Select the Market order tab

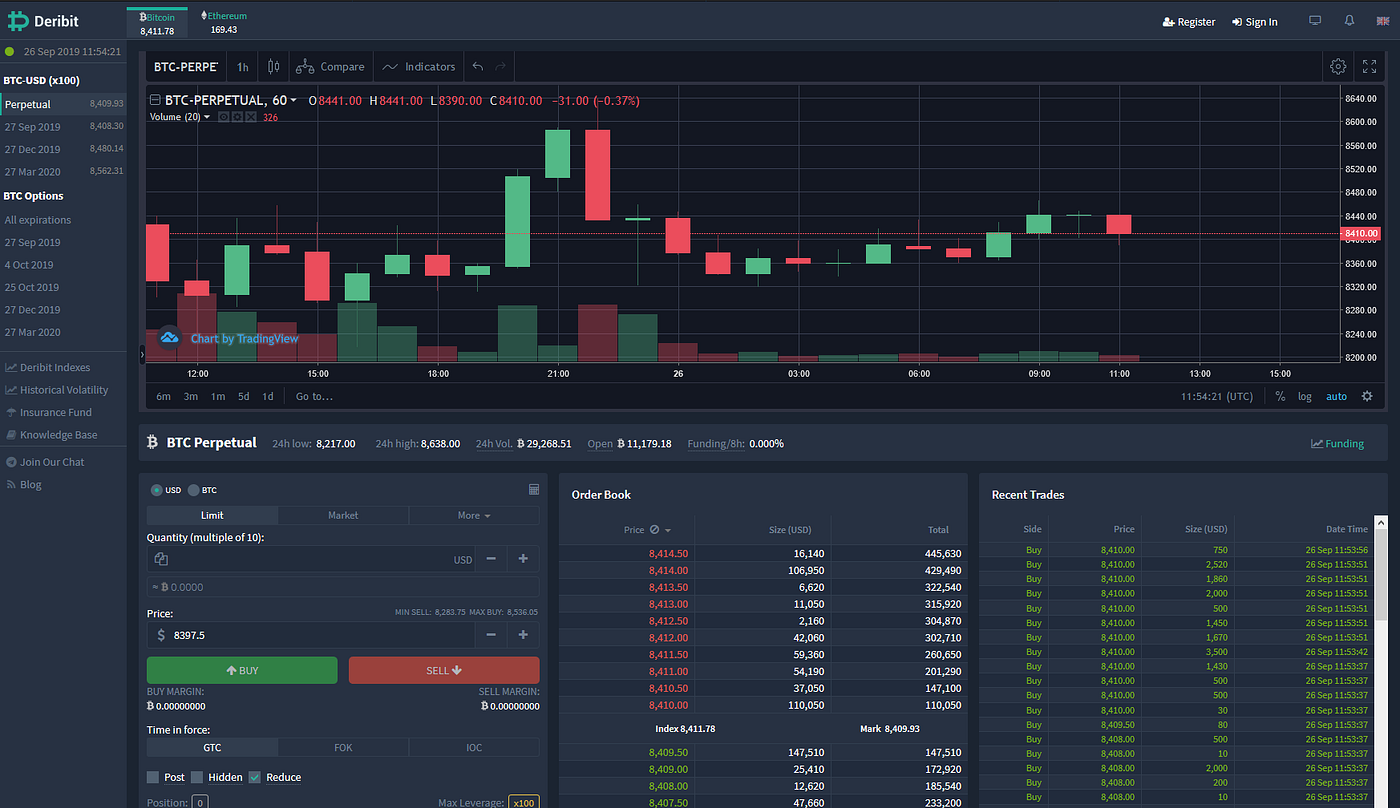pyautogui.click(x=343, y=515)
